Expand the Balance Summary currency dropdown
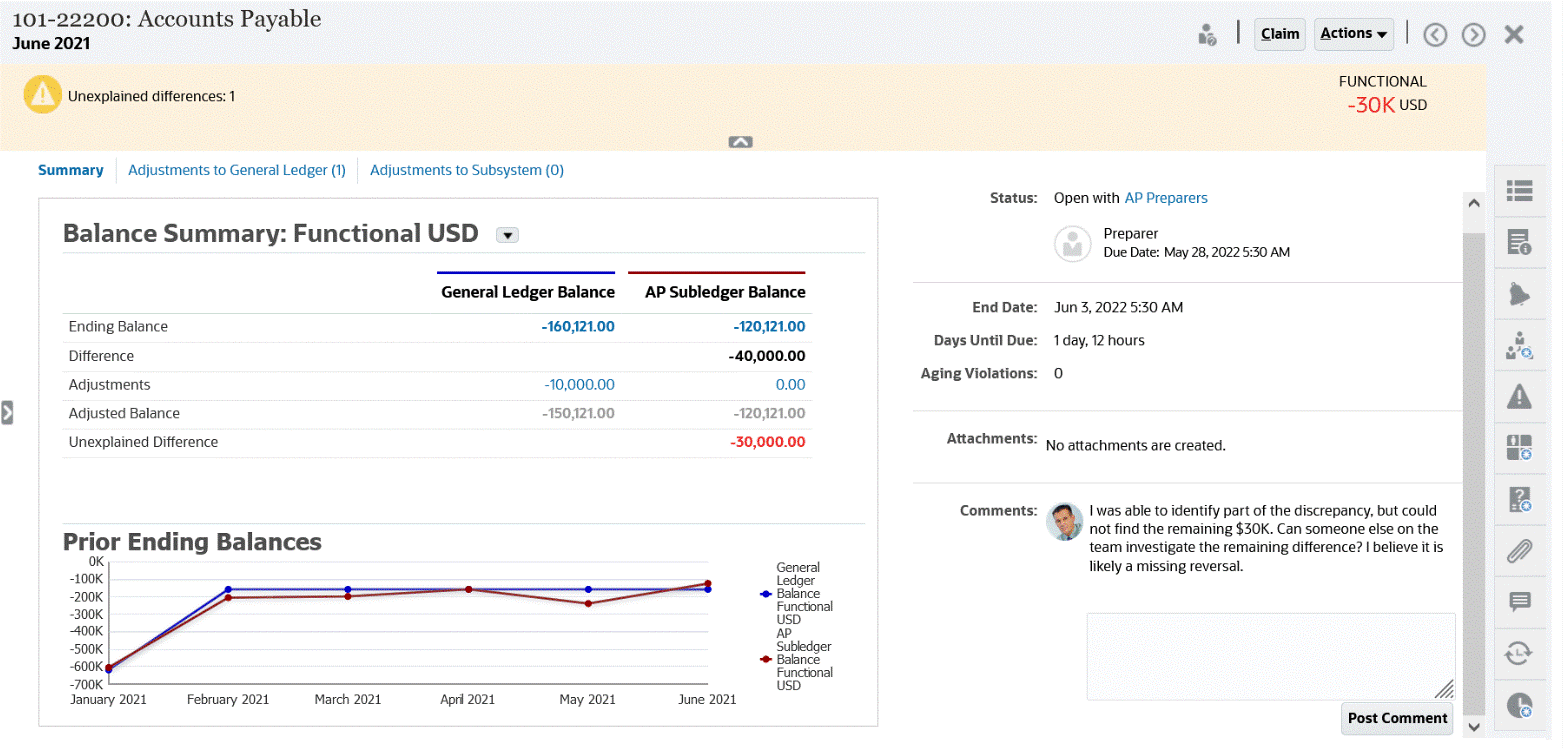The height and width of the screenshot is (749, 1563). (507, 235)
